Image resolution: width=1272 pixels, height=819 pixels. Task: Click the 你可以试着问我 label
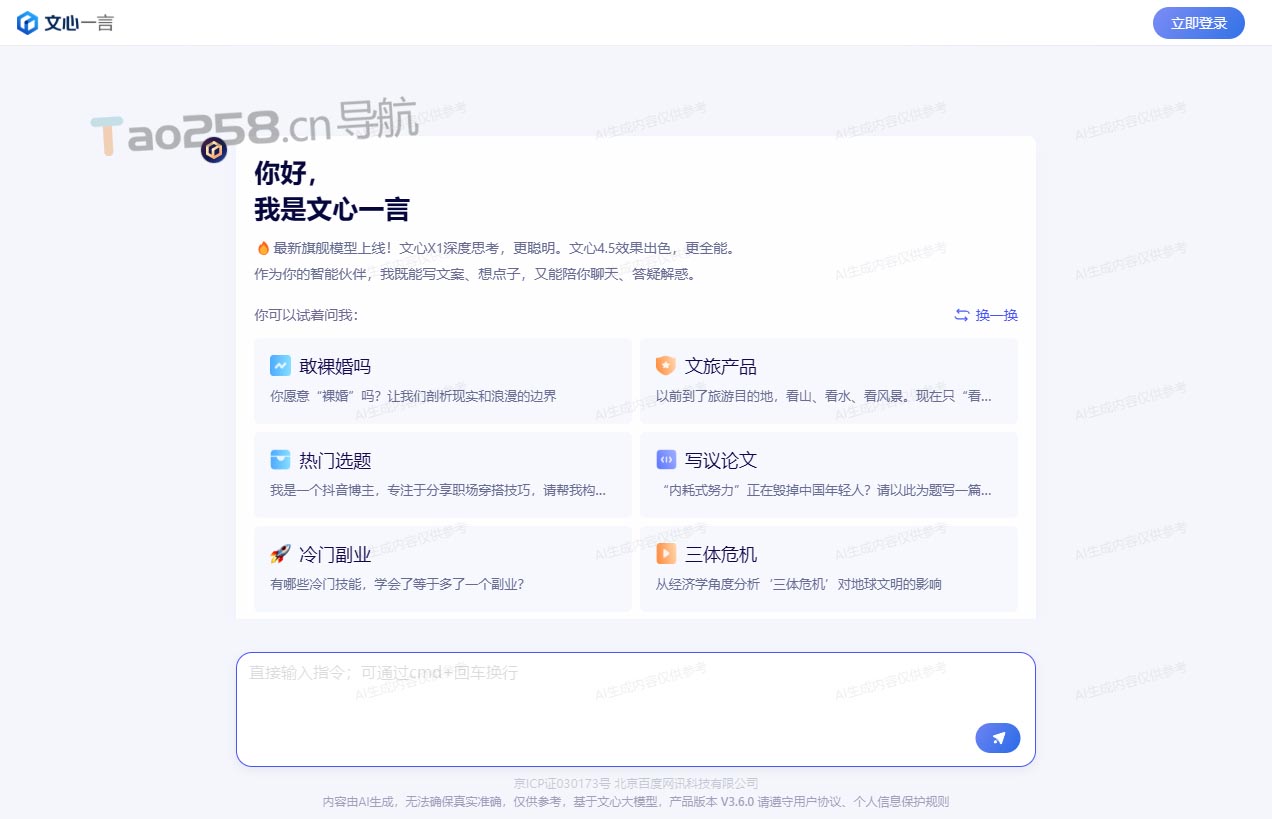306,315
